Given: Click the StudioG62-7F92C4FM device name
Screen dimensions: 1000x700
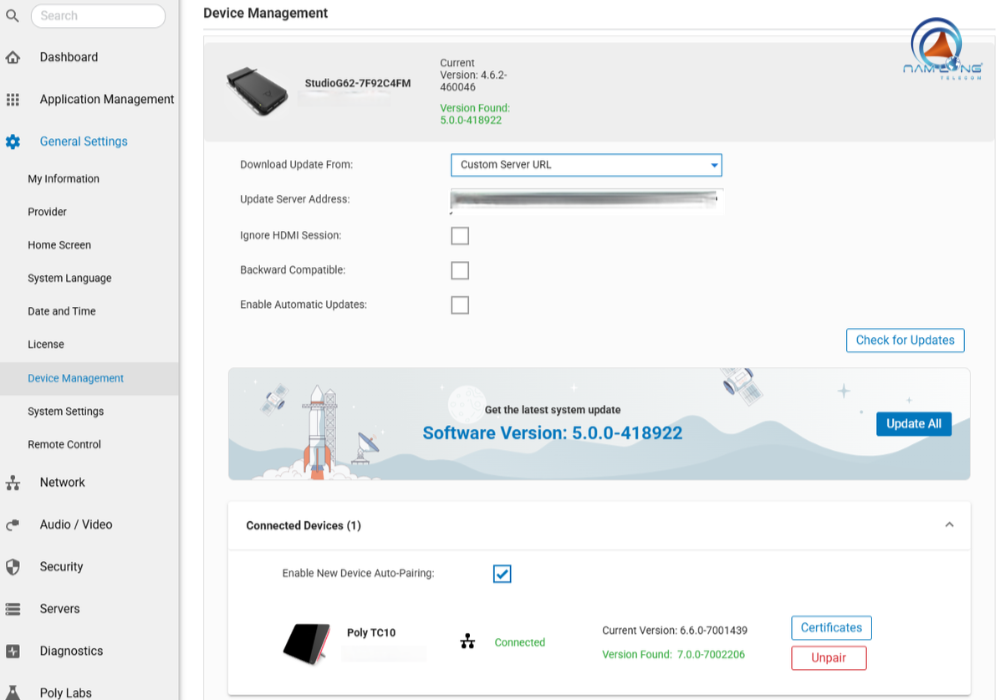Looking at the screenshot, I should point(358,84).
